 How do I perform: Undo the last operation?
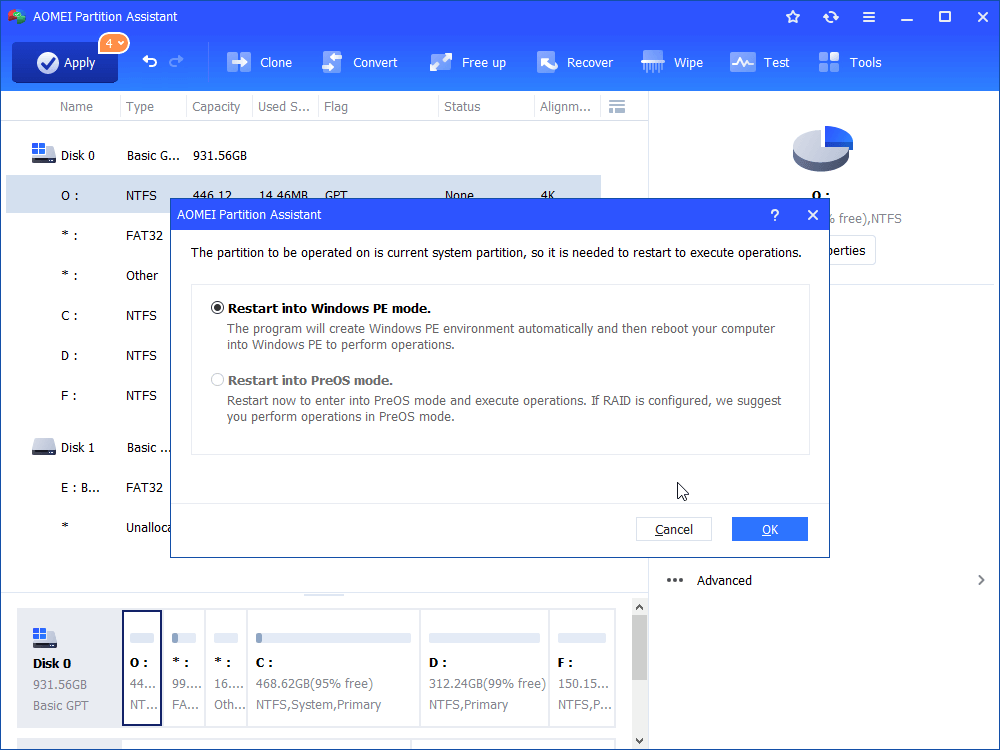click(x=150, y=62)
